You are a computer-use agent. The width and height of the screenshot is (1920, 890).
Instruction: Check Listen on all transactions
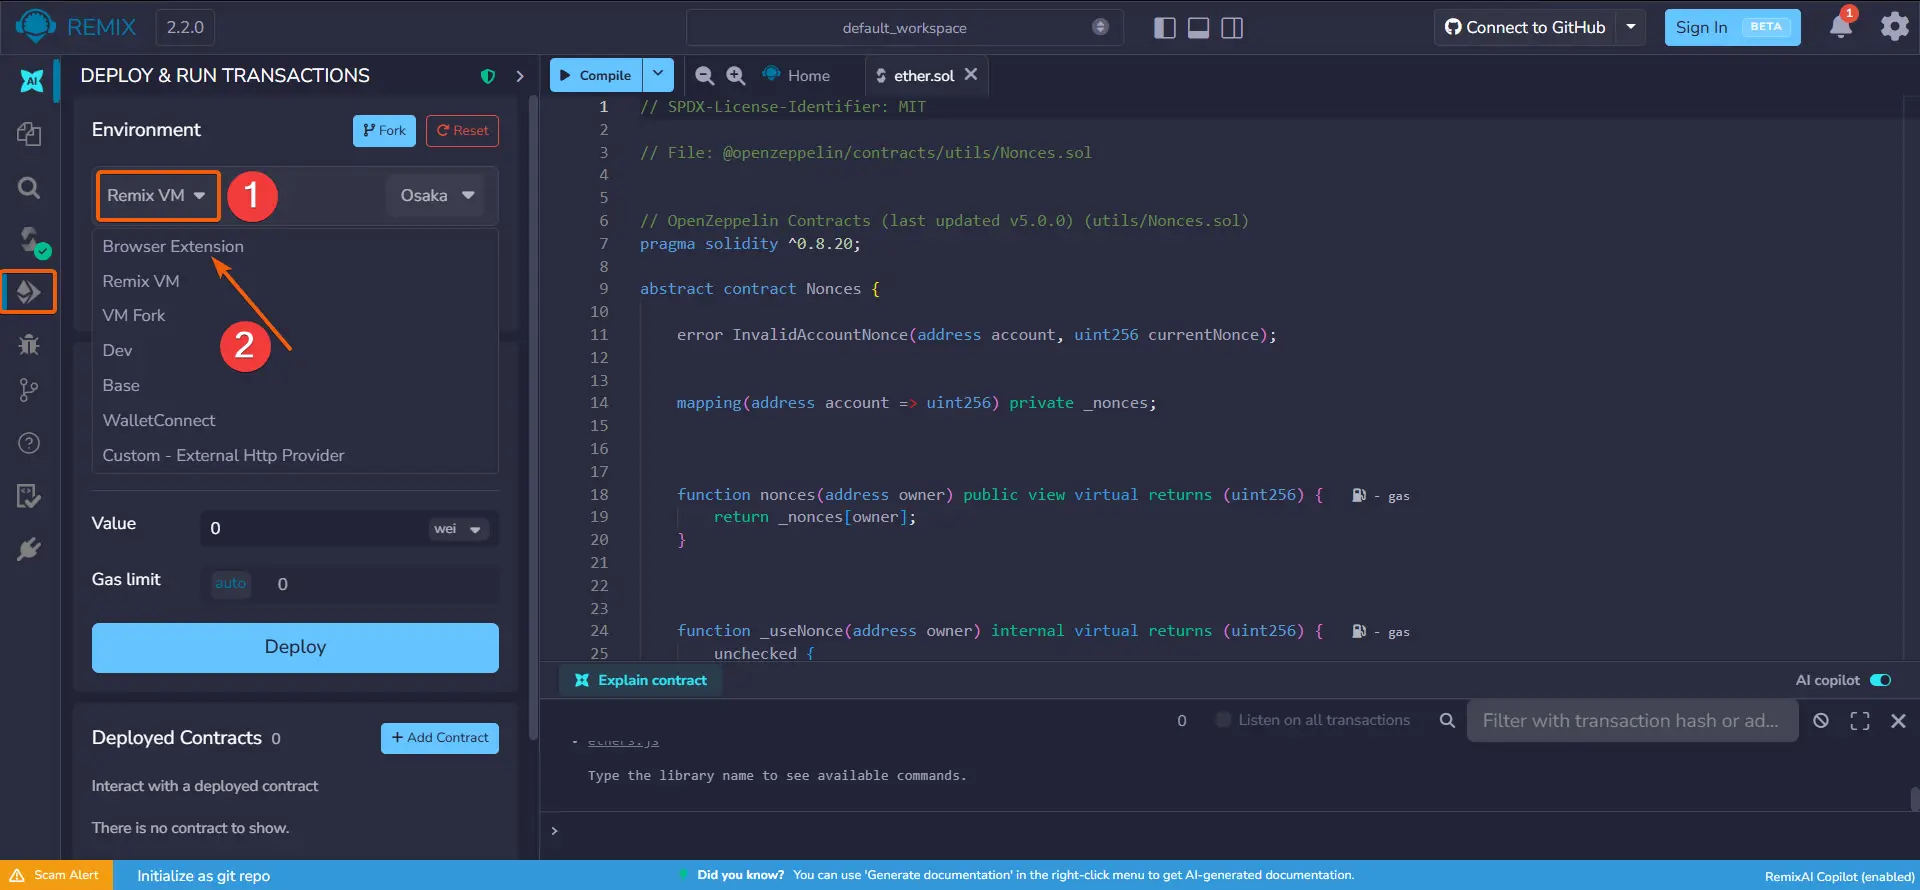(1223, 720)
